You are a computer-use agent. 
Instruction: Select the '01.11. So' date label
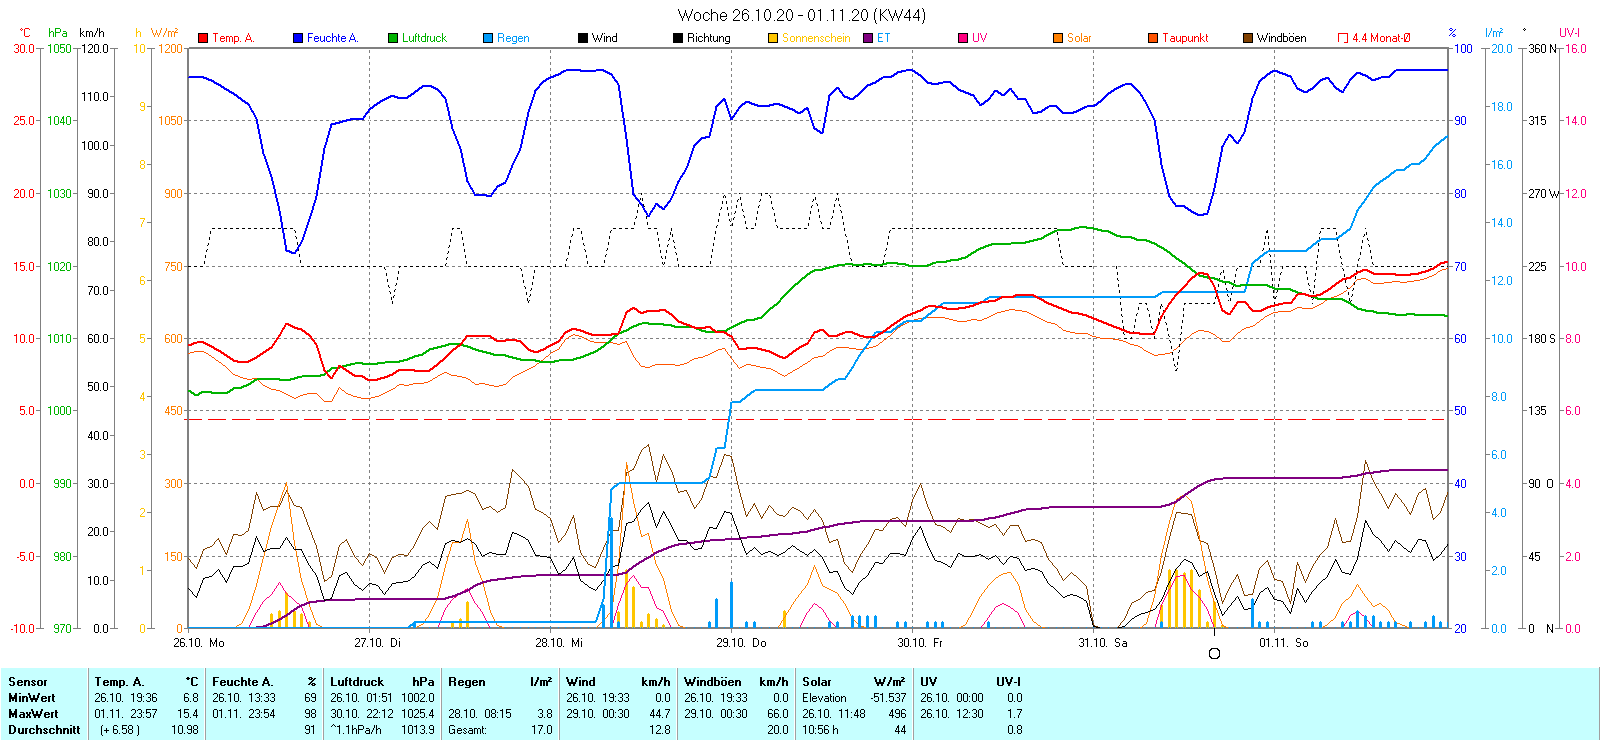(x=1284, y=643)
